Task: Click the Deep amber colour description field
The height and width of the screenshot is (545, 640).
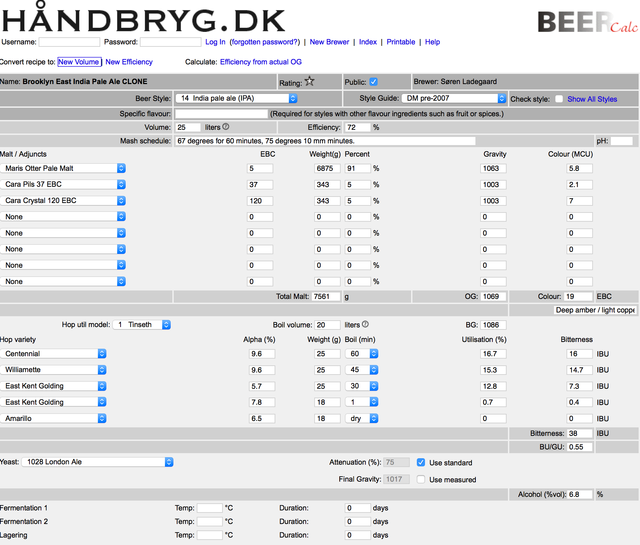Action: tap(595, 310)
